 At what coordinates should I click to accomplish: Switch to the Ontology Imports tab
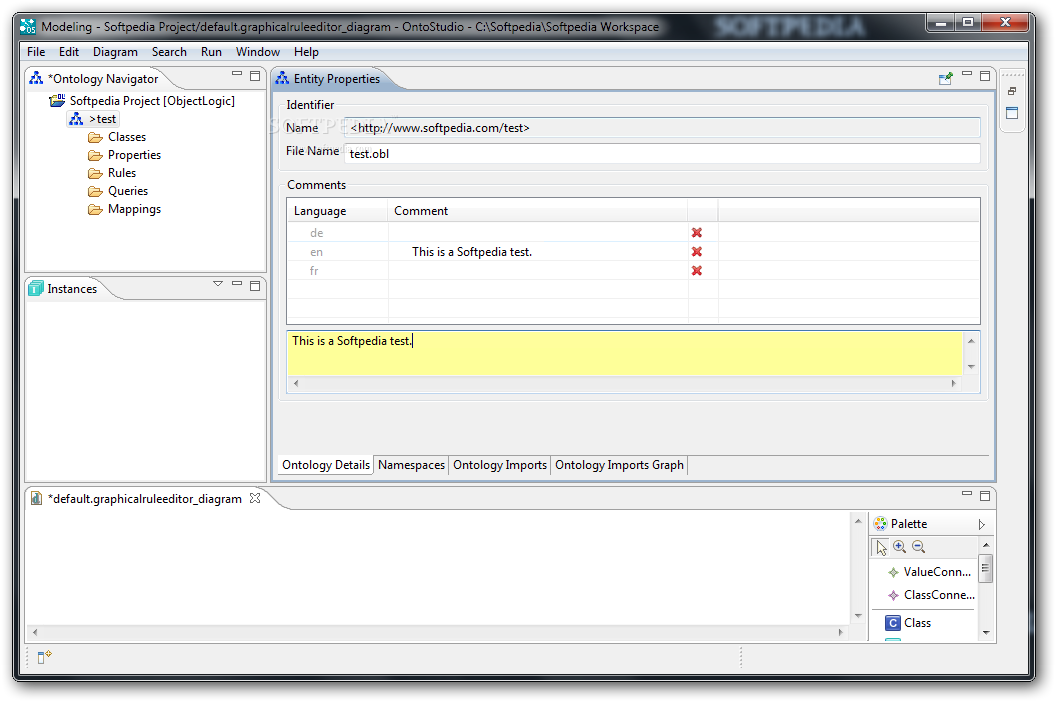(500, 465)
